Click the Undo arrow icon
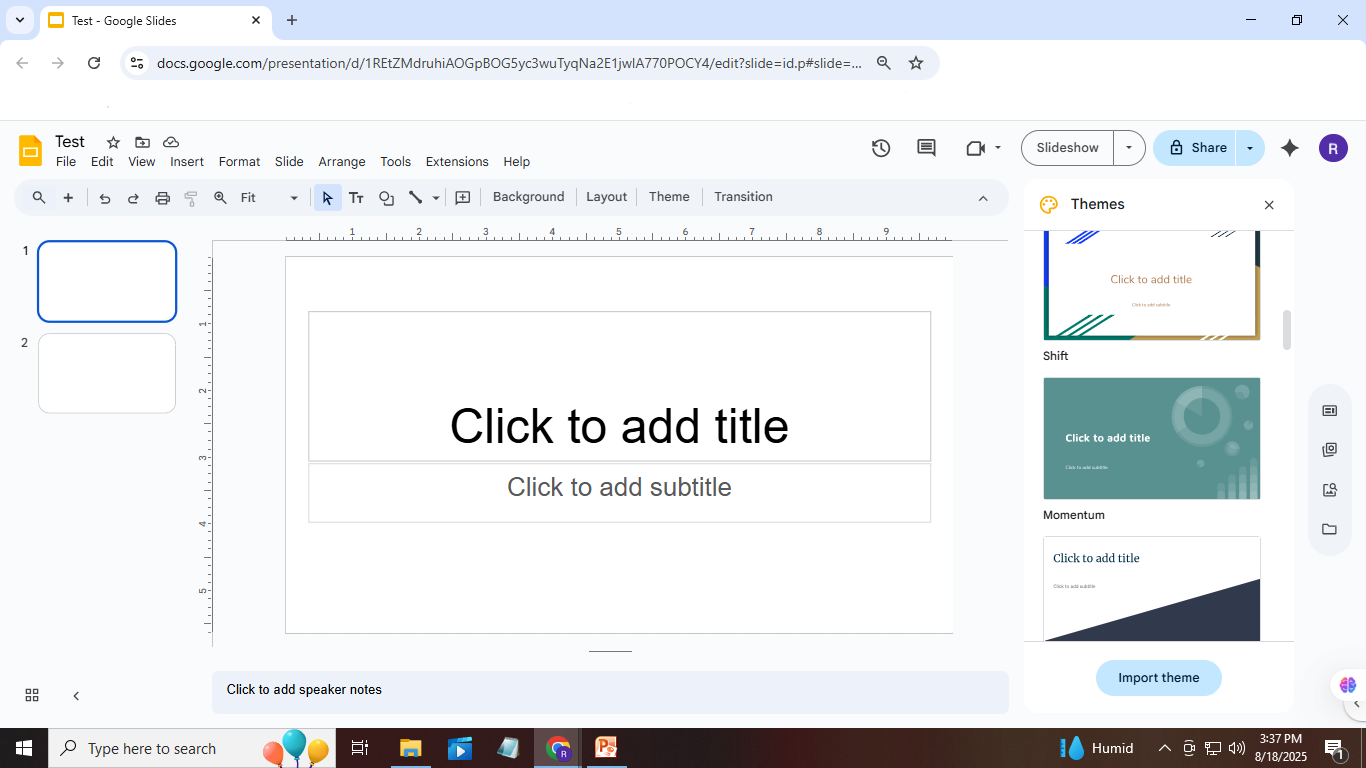 (104, 198)
